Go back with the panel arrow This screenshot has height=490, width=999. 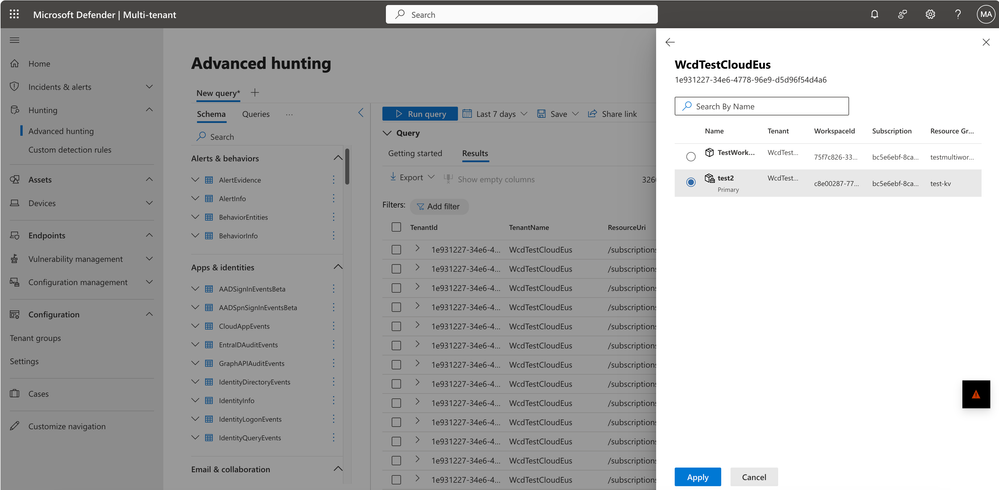click(x=670, y=42)
